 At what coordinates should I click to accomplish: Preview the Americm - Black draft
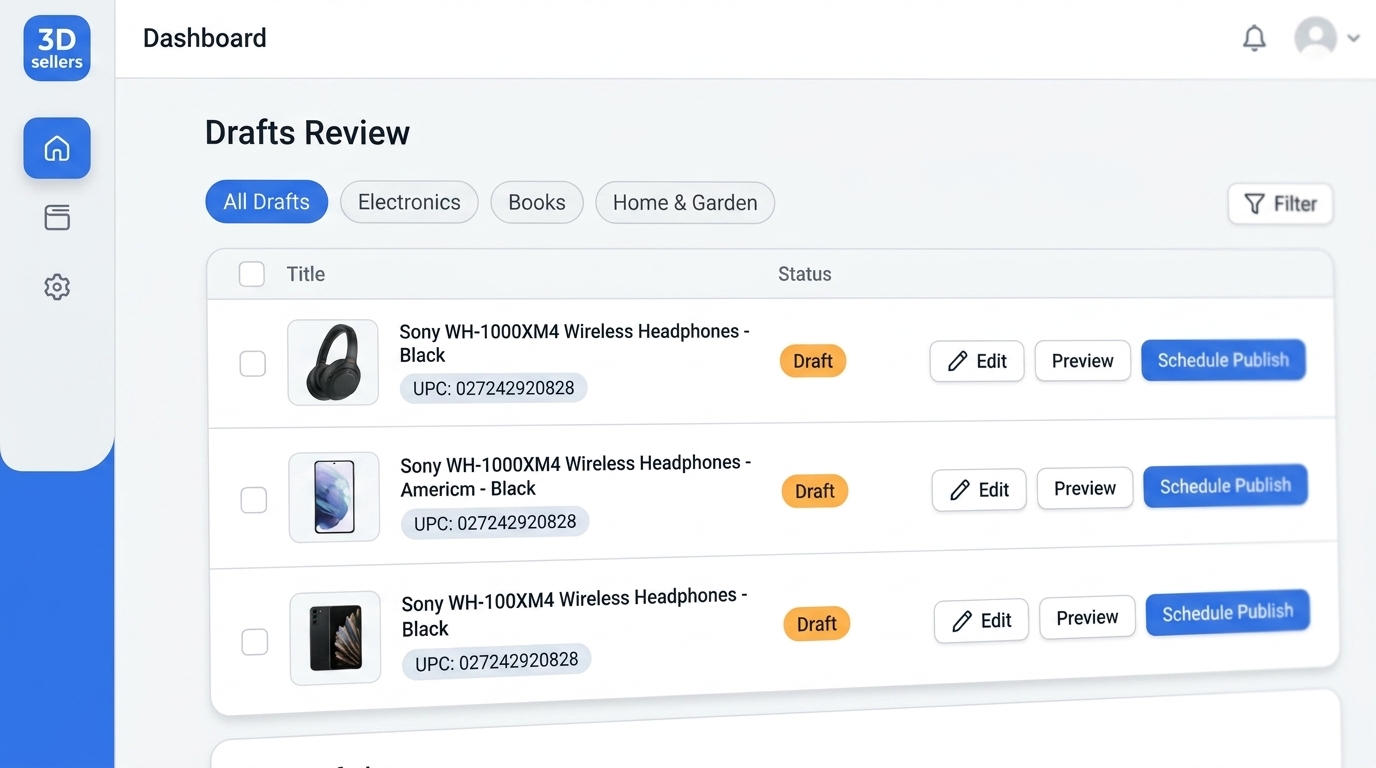point(1085,488)
